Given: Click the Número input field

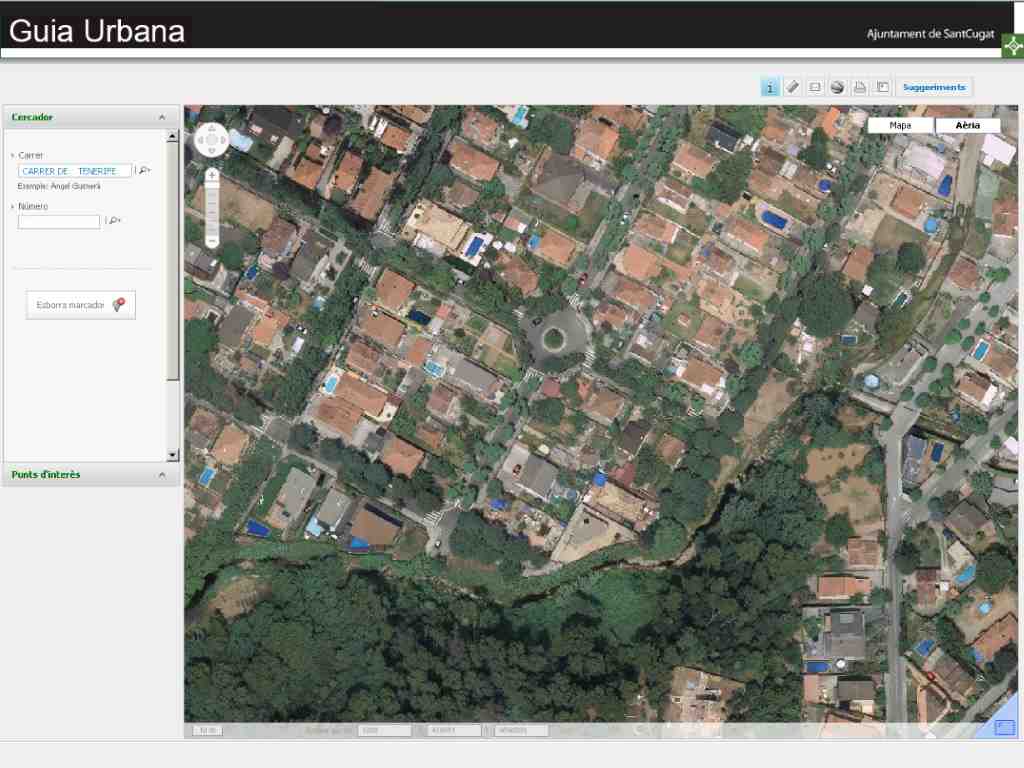Looking at the screenshot, I should pos(59,221).
